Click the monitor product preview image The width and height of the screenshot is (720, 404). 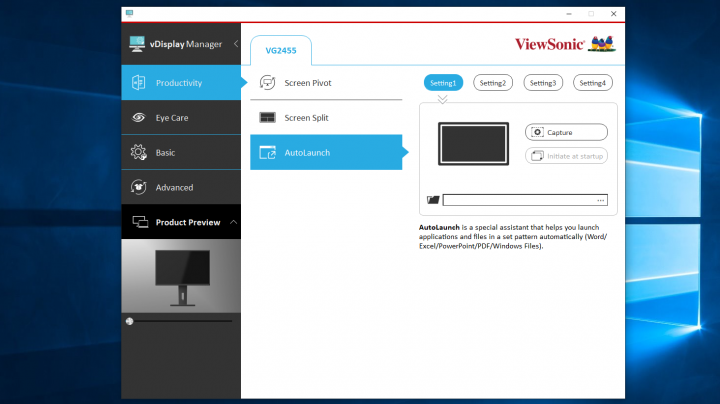tap(181, 276)
